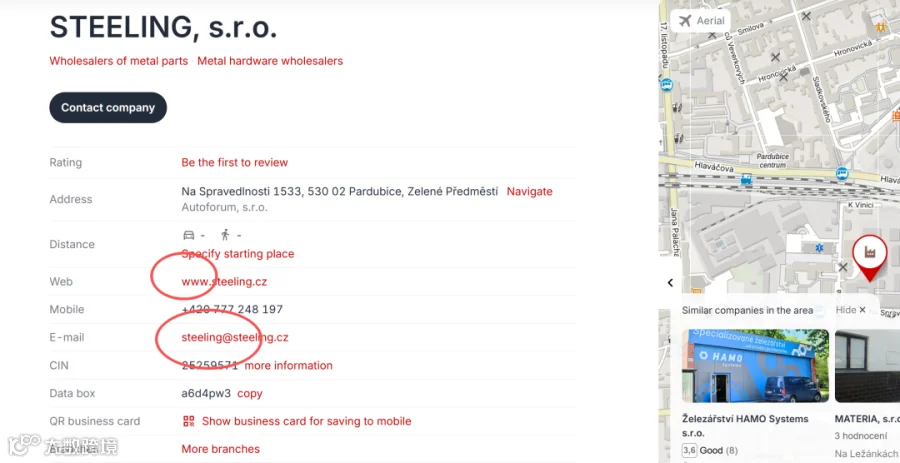This screenshot has height=463, width=900.
Task: Collapse map panel with left chevron
Action: (x=670, y=282)
